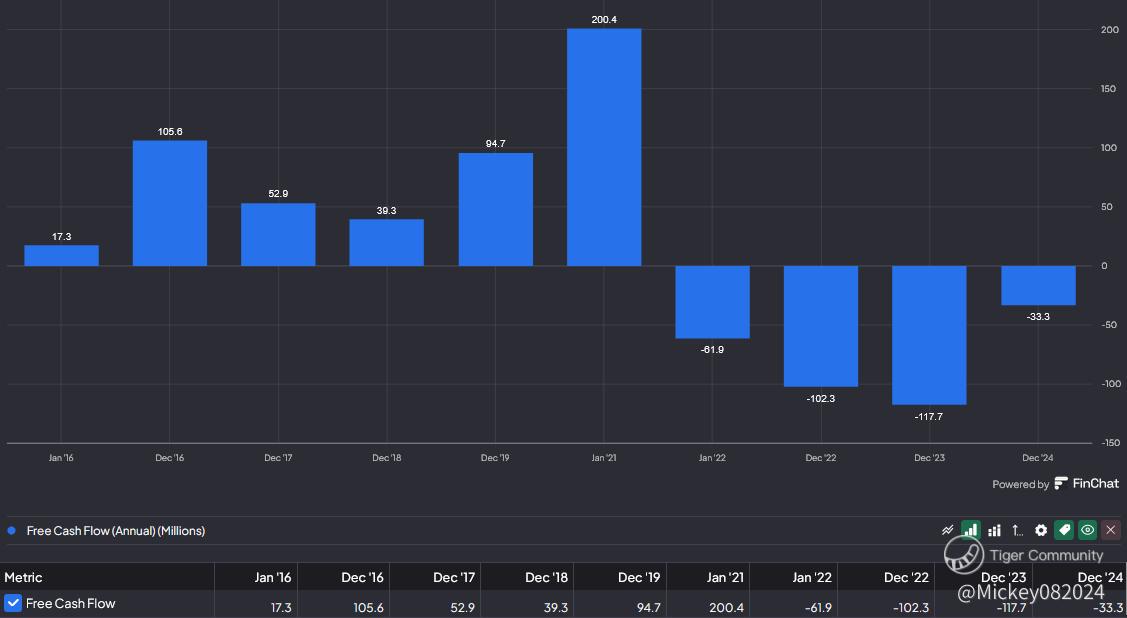Click the table cell value -61.9
Screen dimensions: 1127x618
(x=817, y=607)
